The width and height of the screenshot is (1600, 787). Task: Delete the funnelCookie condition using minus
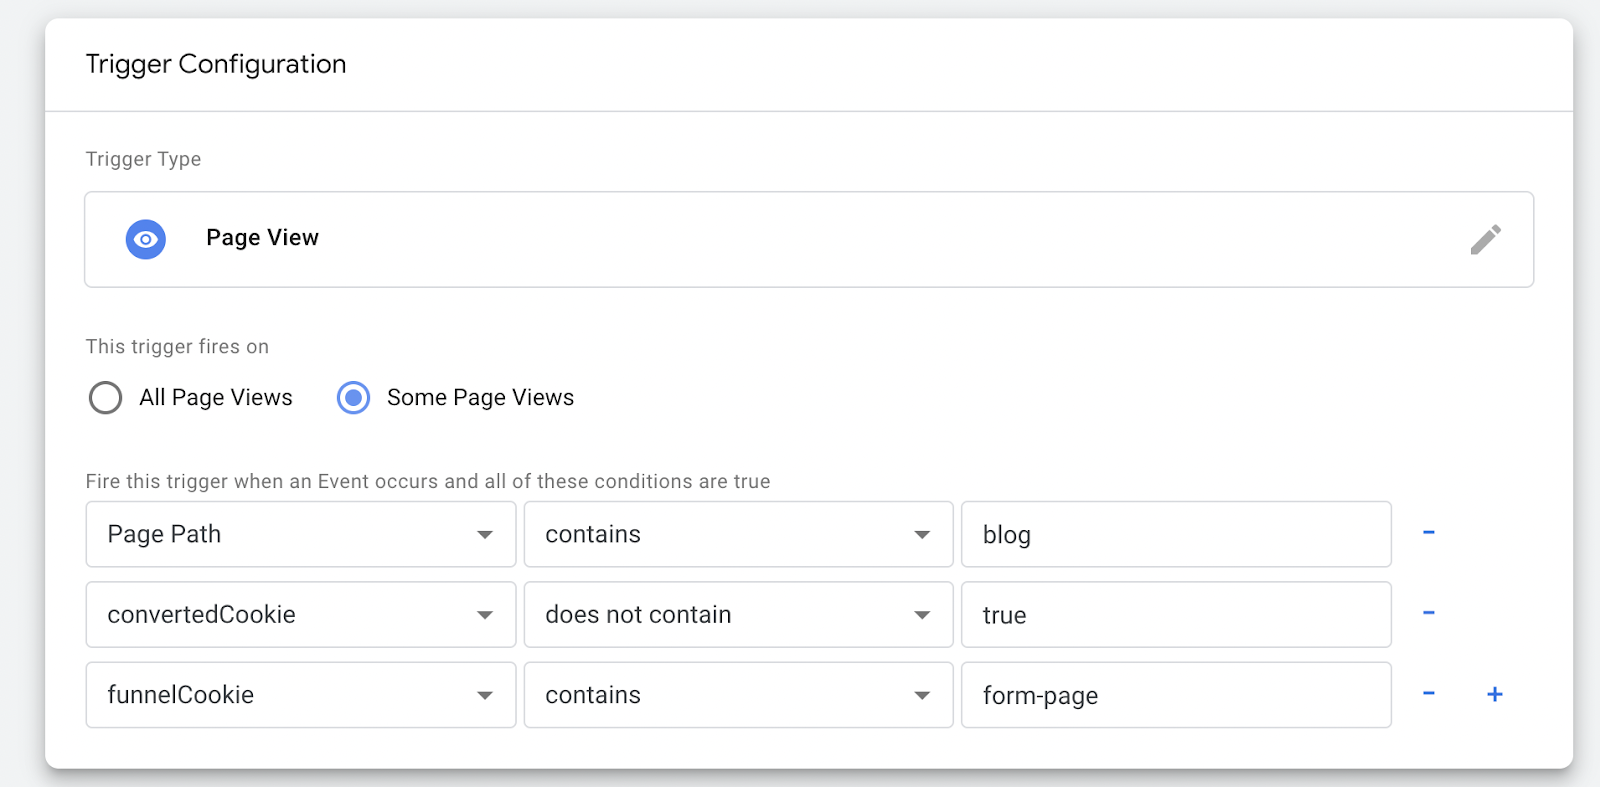(1428, 694)
